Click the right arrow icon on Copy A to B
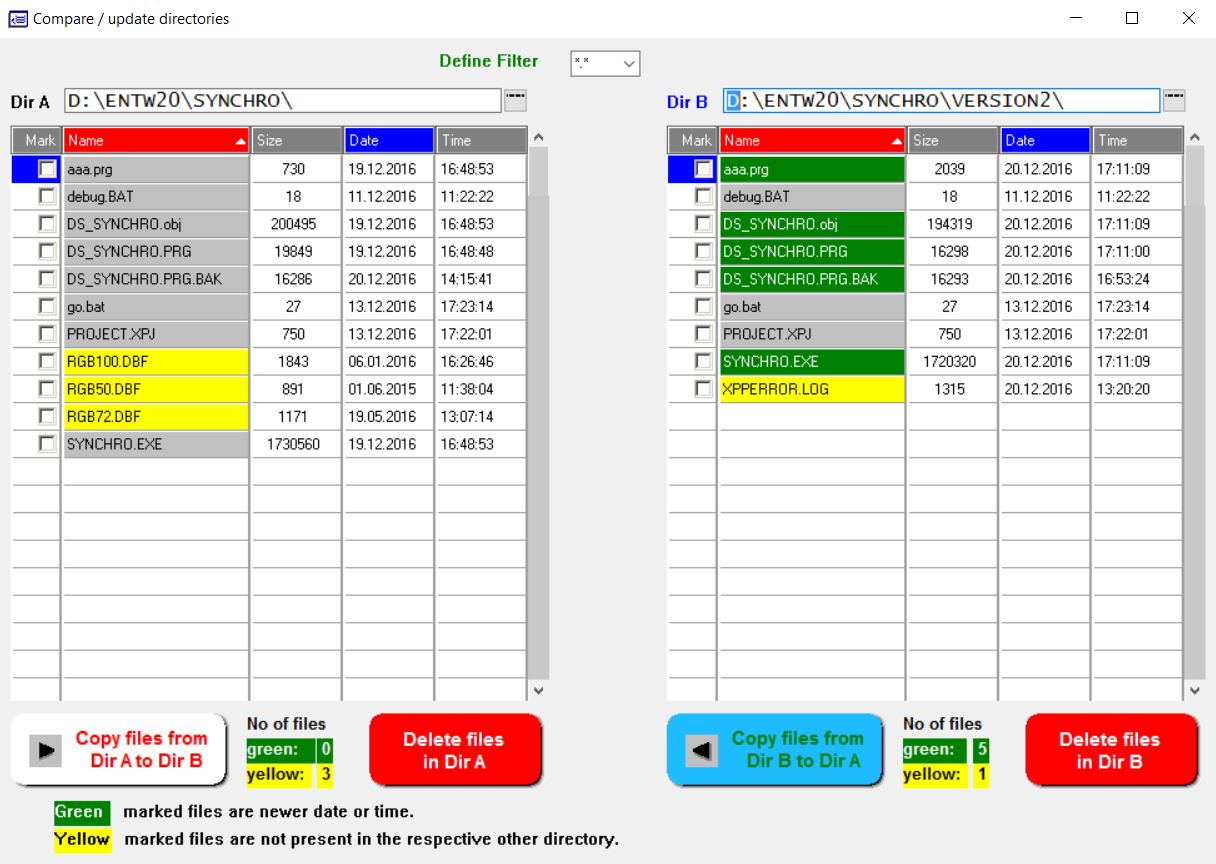1216x864 pixels. [x=45, y=750]
